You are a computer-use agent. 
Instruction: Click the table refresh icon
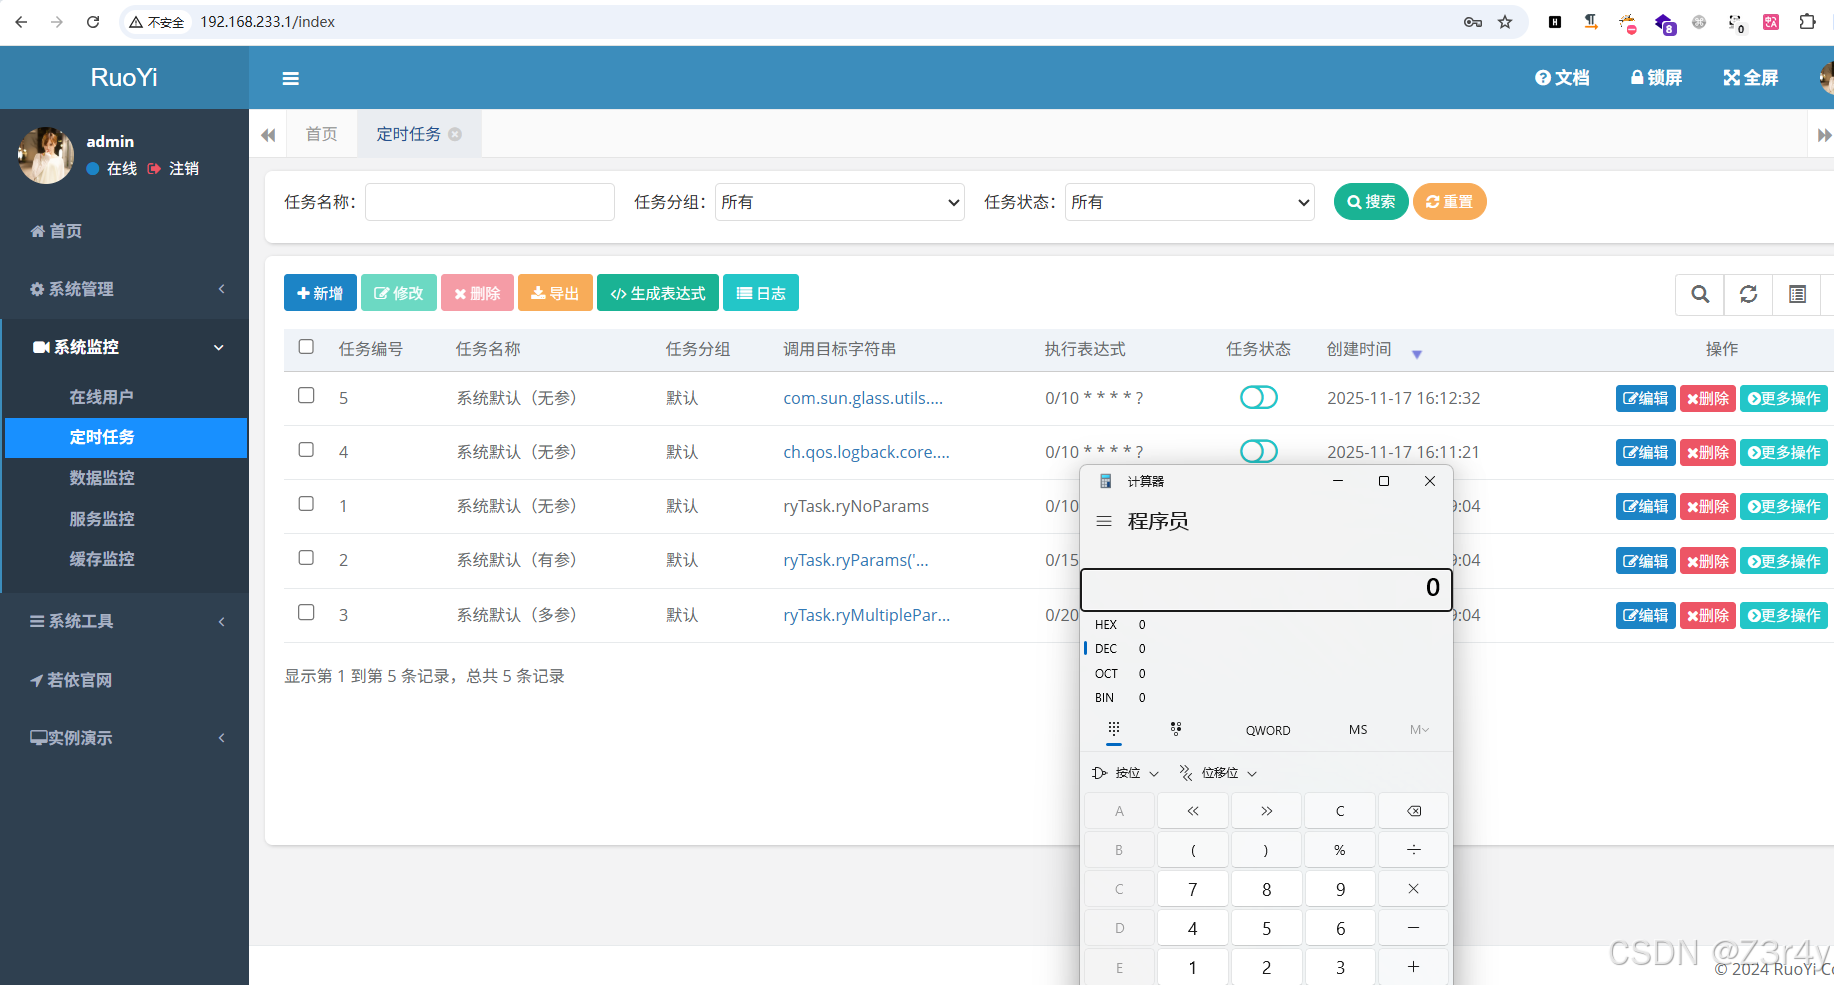pyautogui.click(x=1748, y=295)
